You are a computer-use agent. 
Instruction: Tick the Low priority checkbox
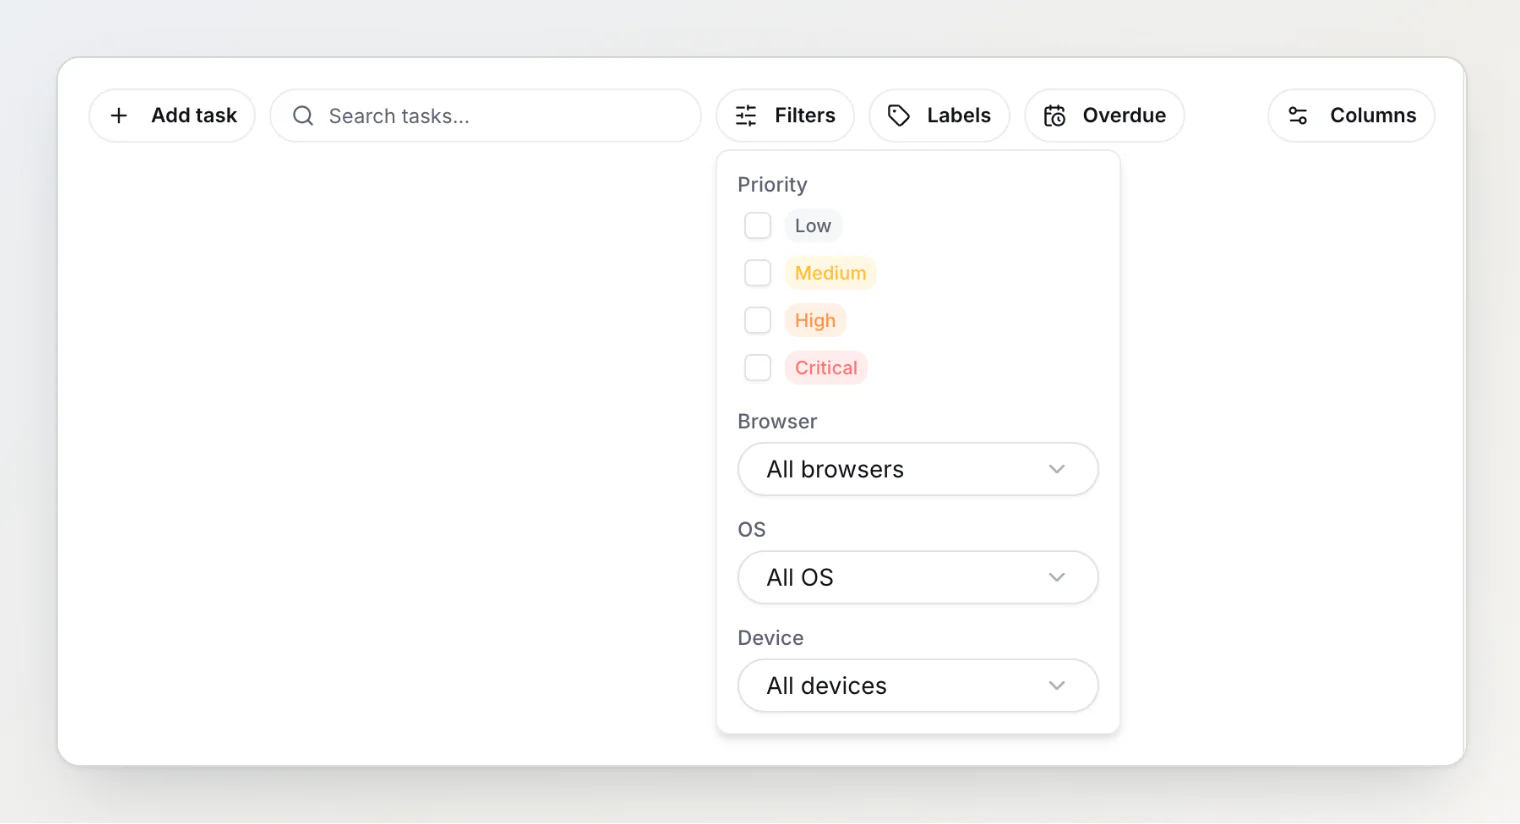pos(758,226)
